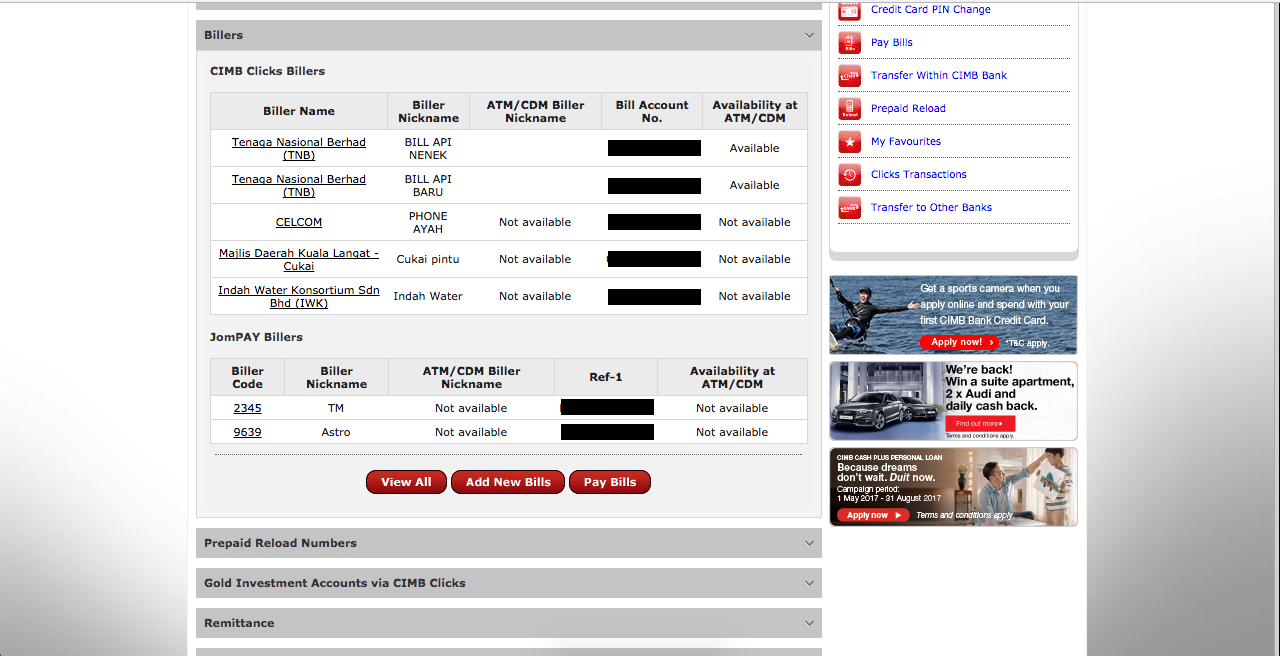Click the Bill Account No. column header
The image size is (1280, 656).
(x=652, y=111)
